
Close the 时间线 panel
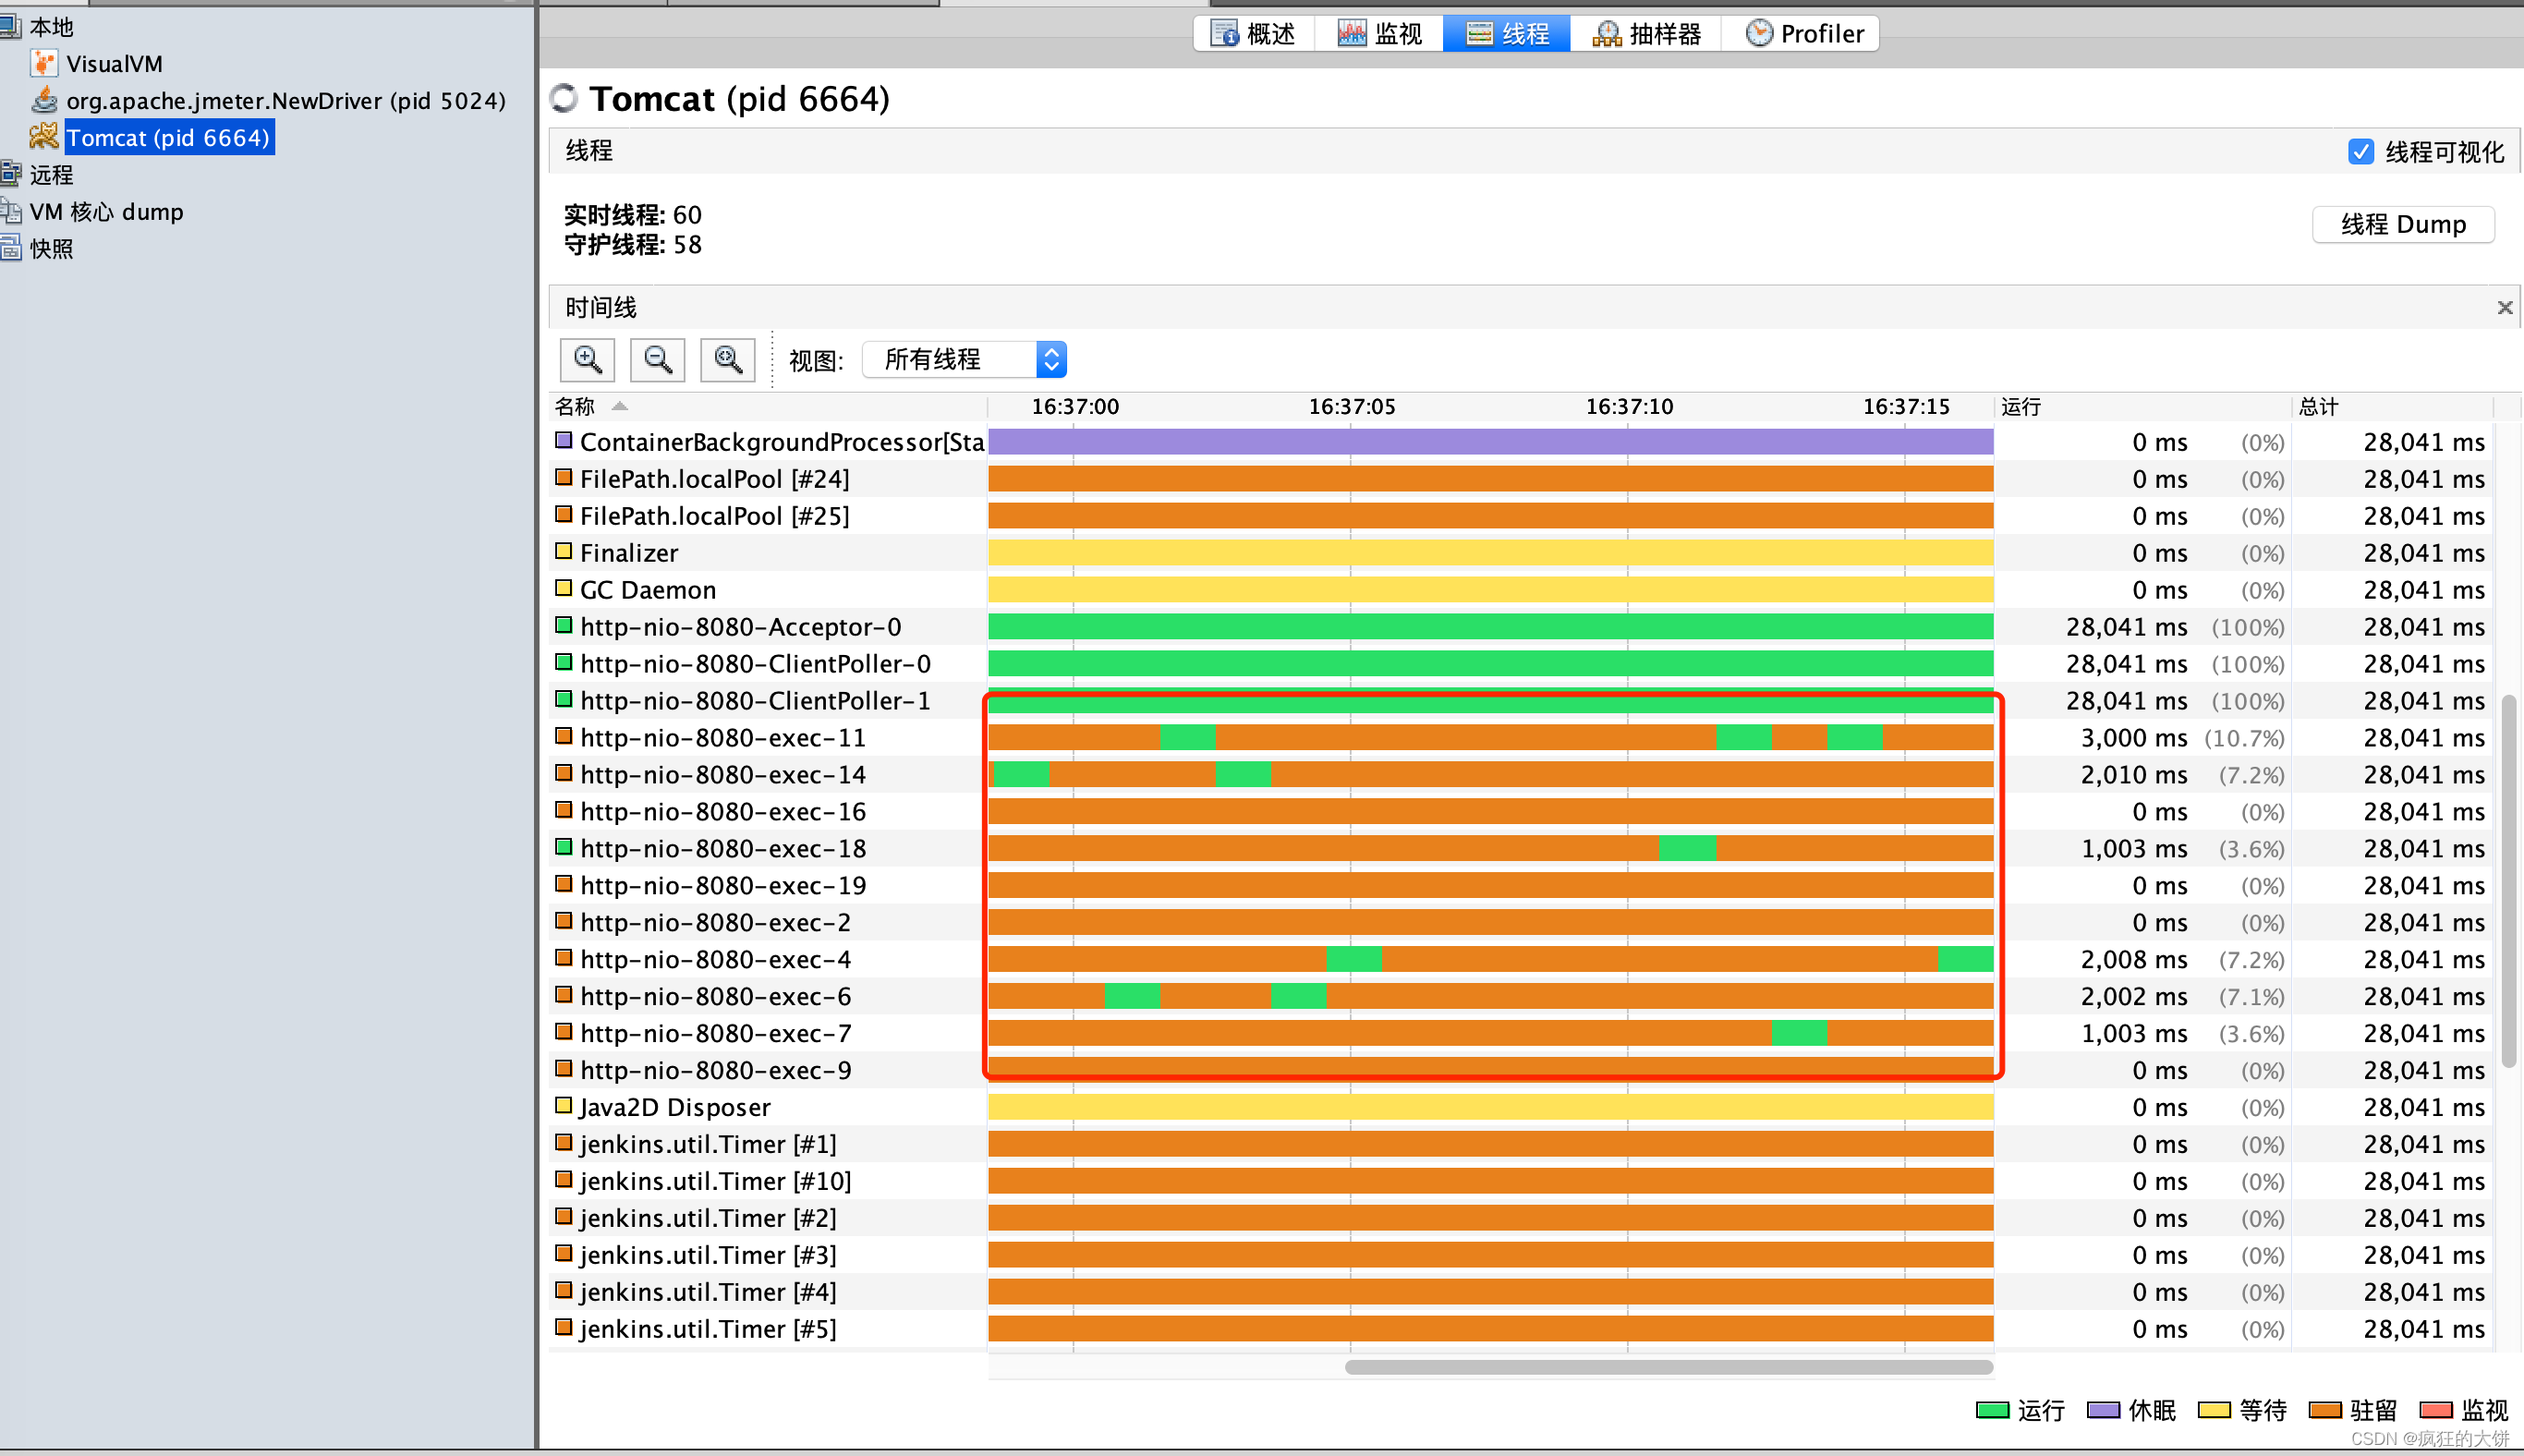point(2505,308)
